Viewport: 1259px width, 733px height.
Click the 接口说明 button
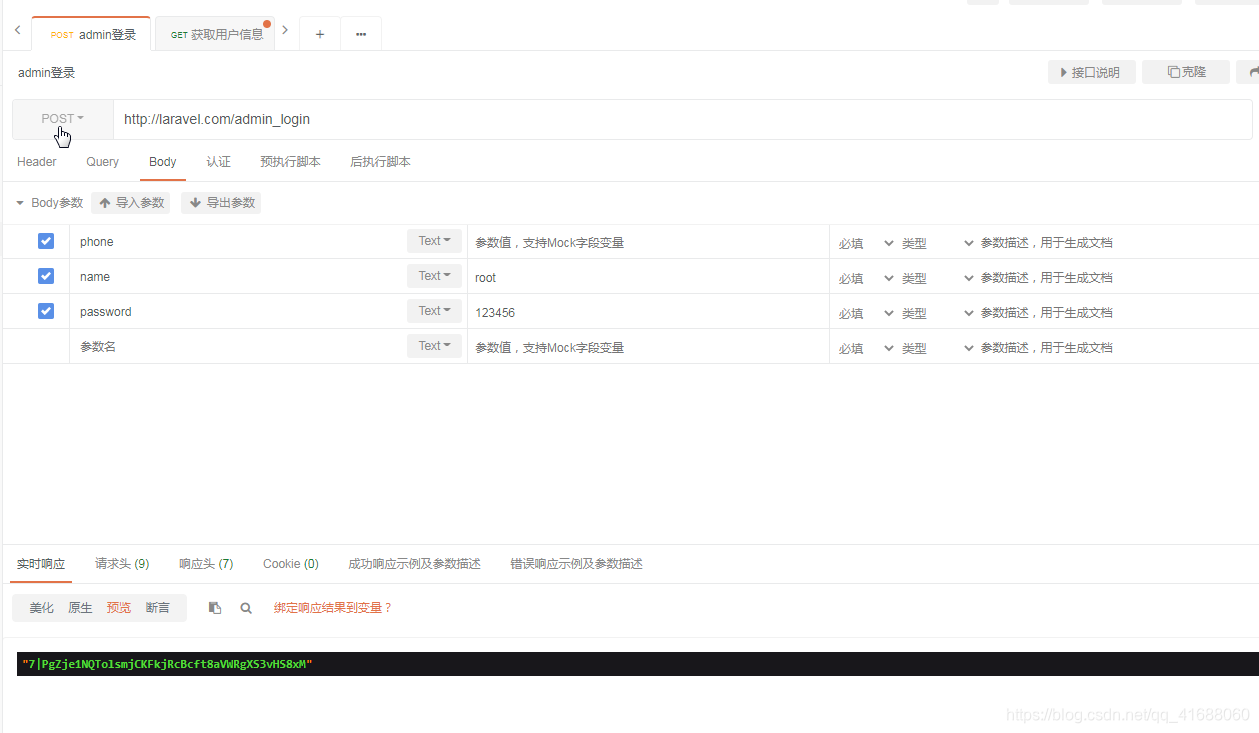[x=1091, y=72]
